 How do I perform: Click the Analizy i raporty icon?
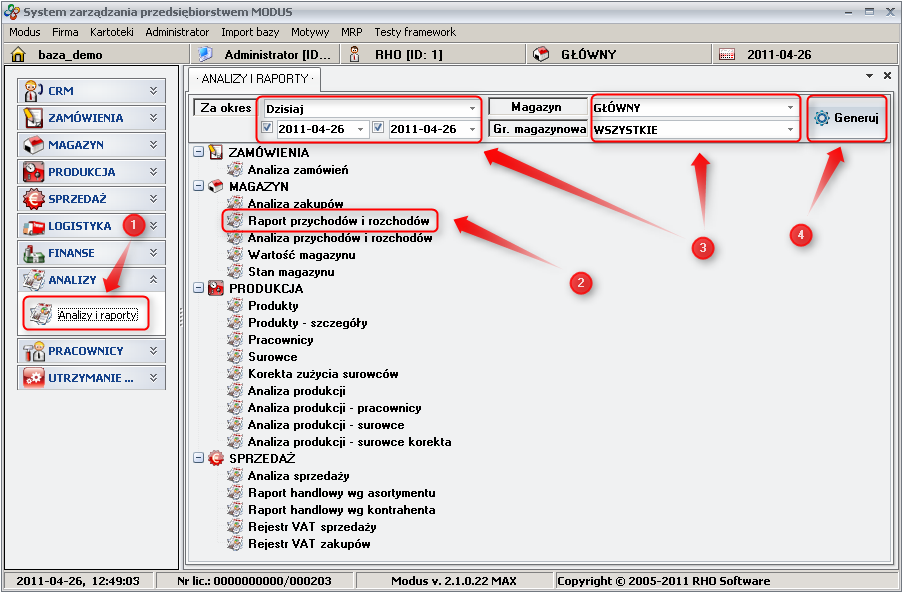pyautogui.click(x=40, y=315)
